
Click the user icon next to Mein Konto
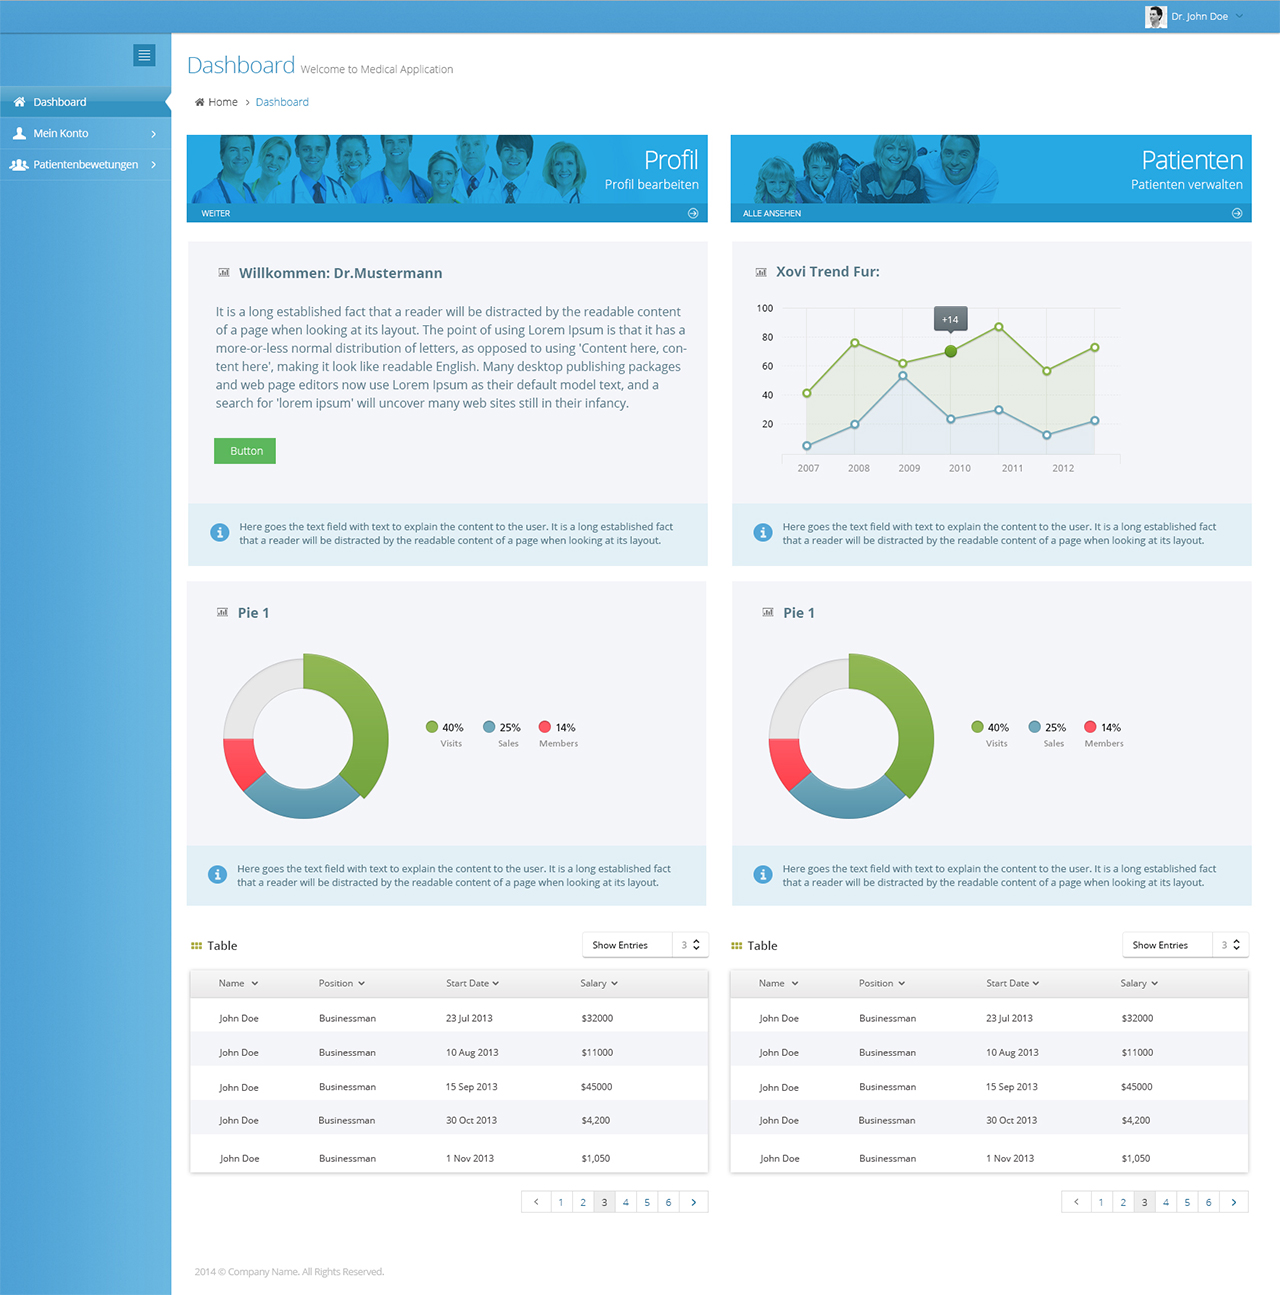19,132
